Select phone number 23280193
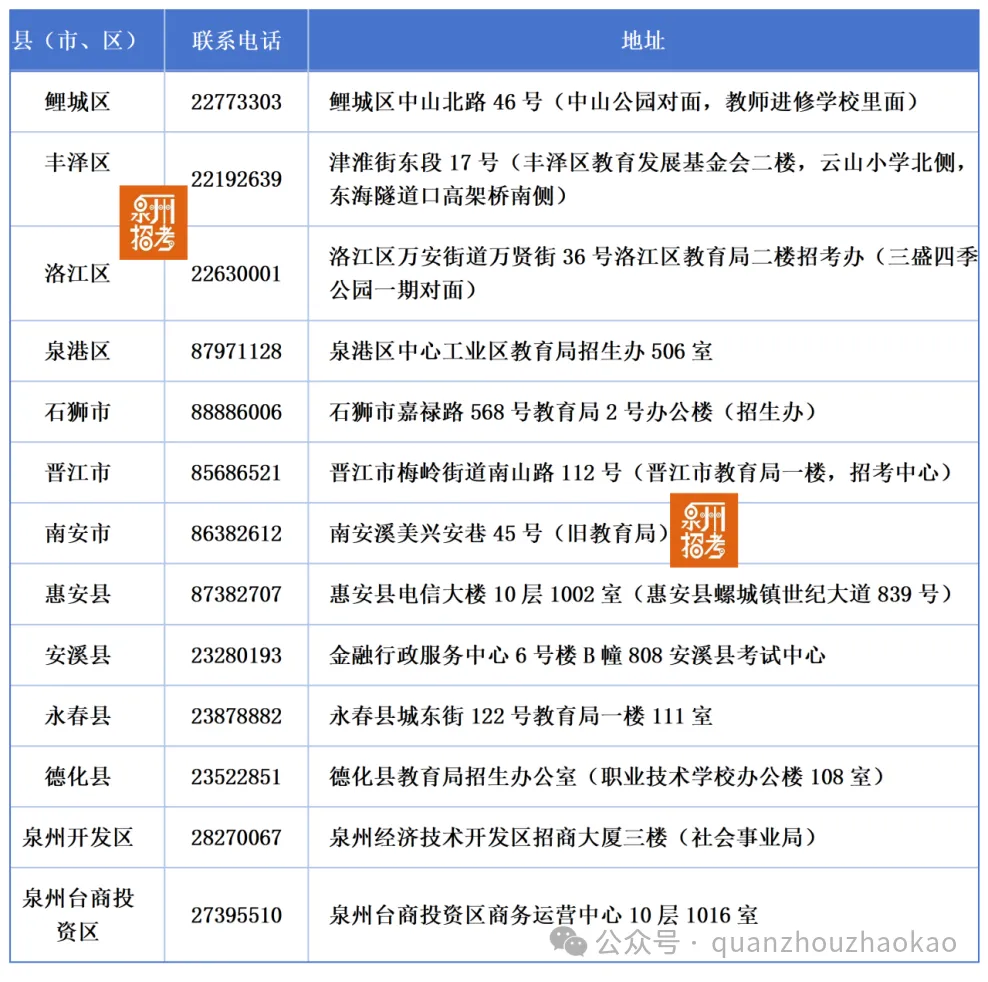Viewport: 988px width, 982px height. (236, 656)
